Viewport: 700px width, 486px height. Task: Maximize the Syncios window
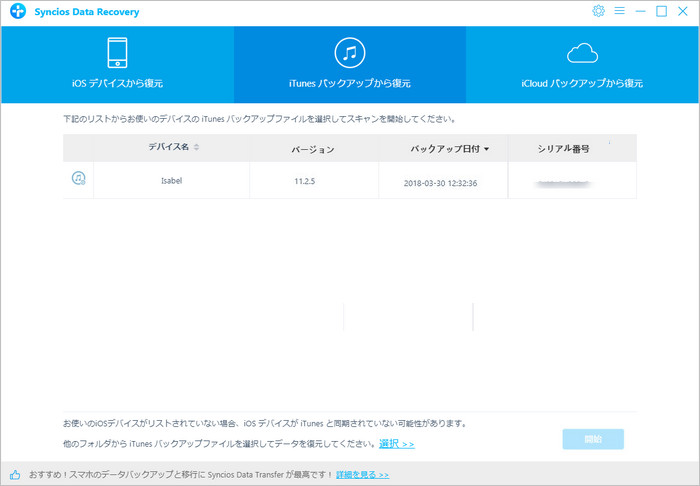[661, 11]
